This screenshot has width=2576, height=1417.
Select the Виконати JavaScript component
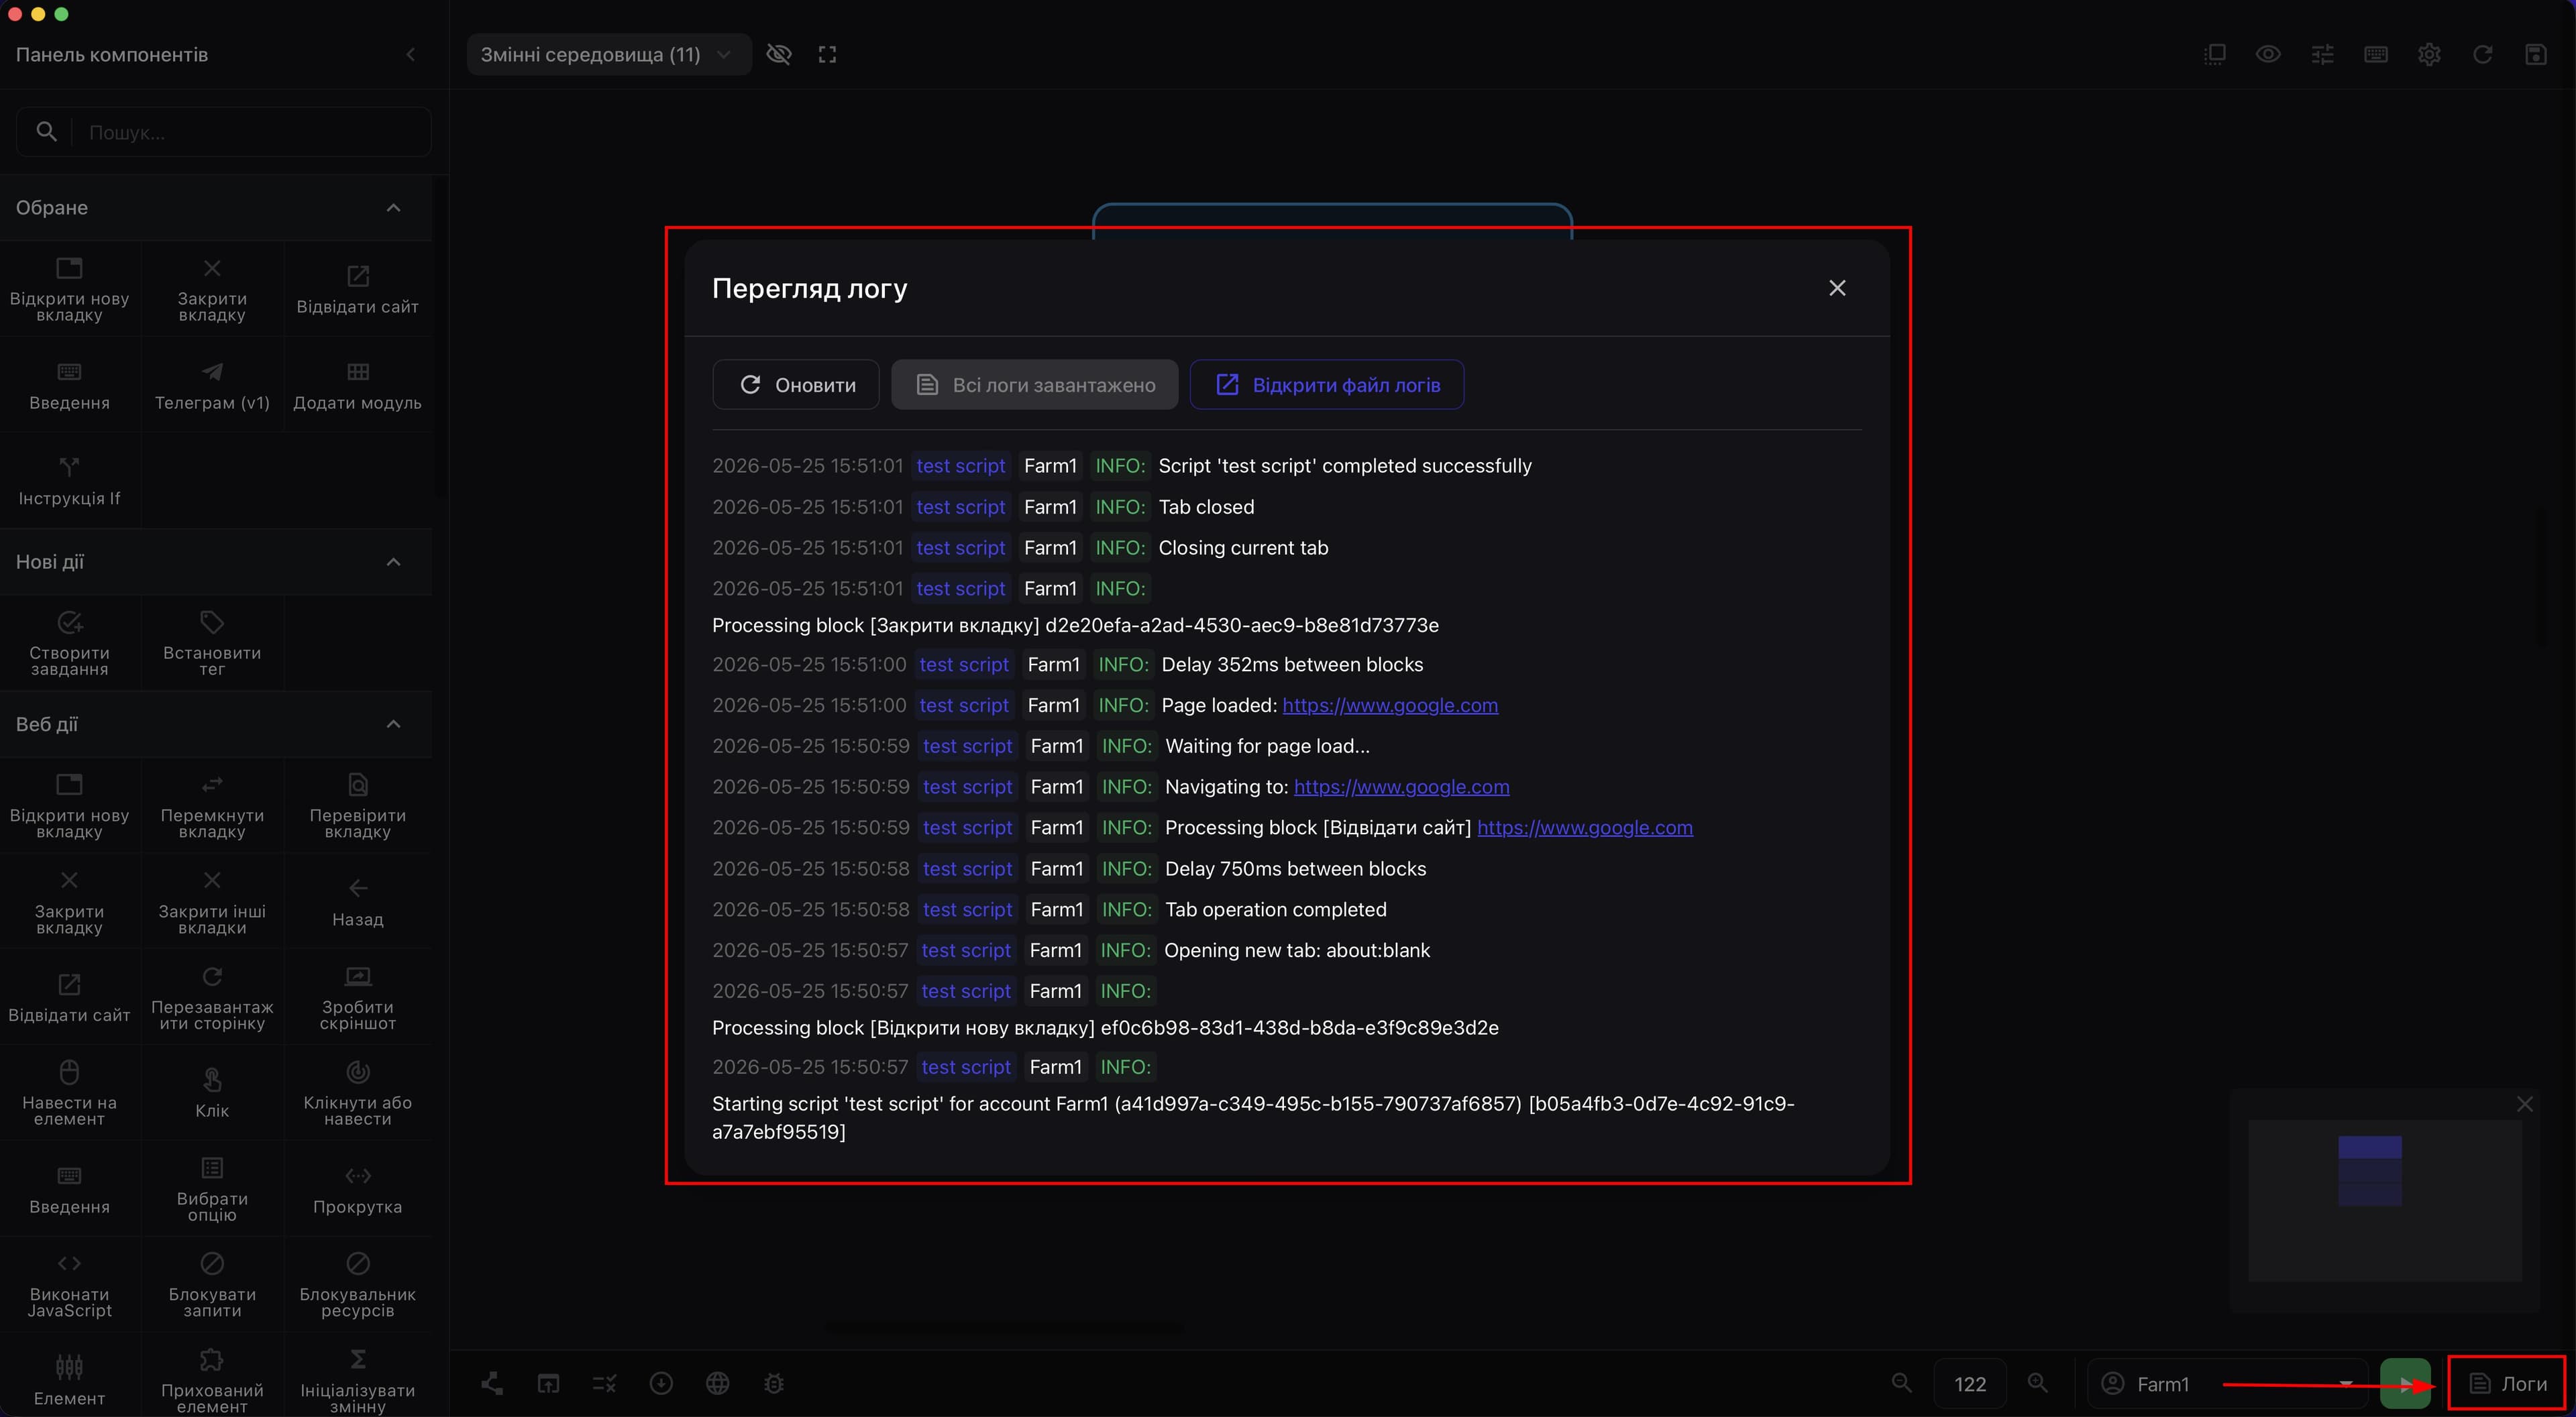click(69, 1285)
